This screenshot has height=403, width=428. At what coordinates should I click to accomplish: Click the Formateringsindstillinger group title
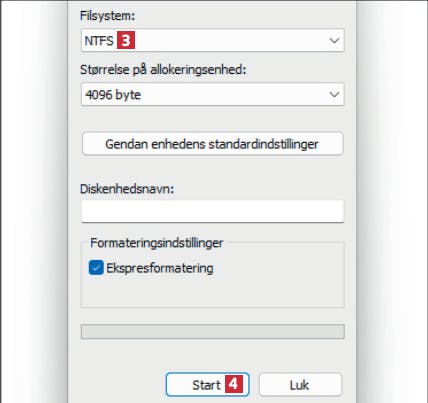pos(157,243)
